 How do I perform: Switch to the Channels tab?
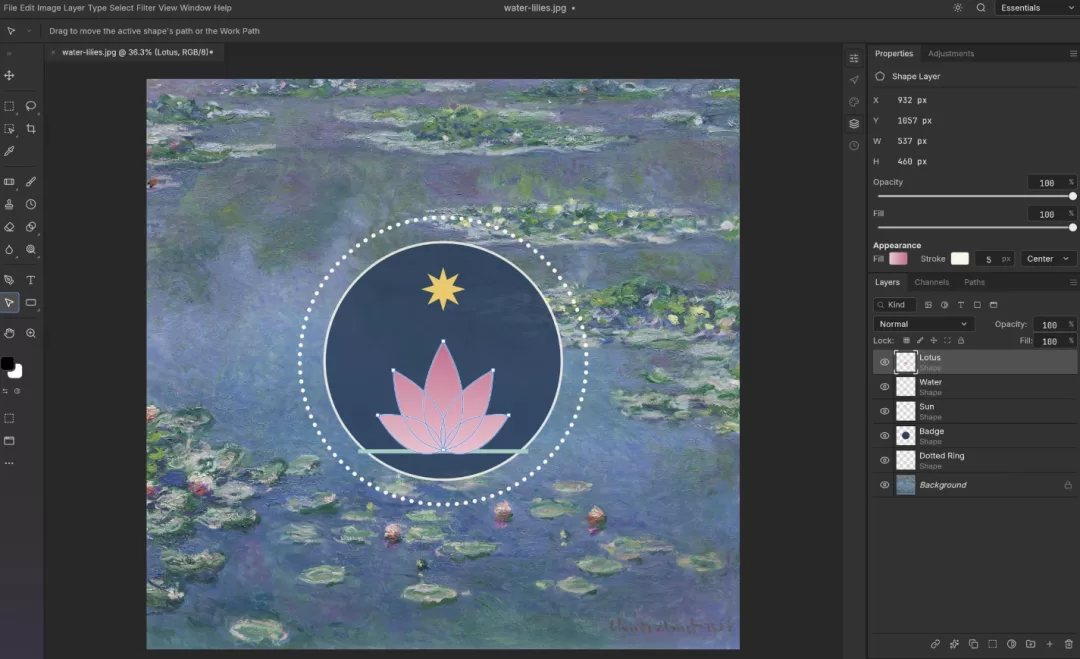[x=931, y=282]
